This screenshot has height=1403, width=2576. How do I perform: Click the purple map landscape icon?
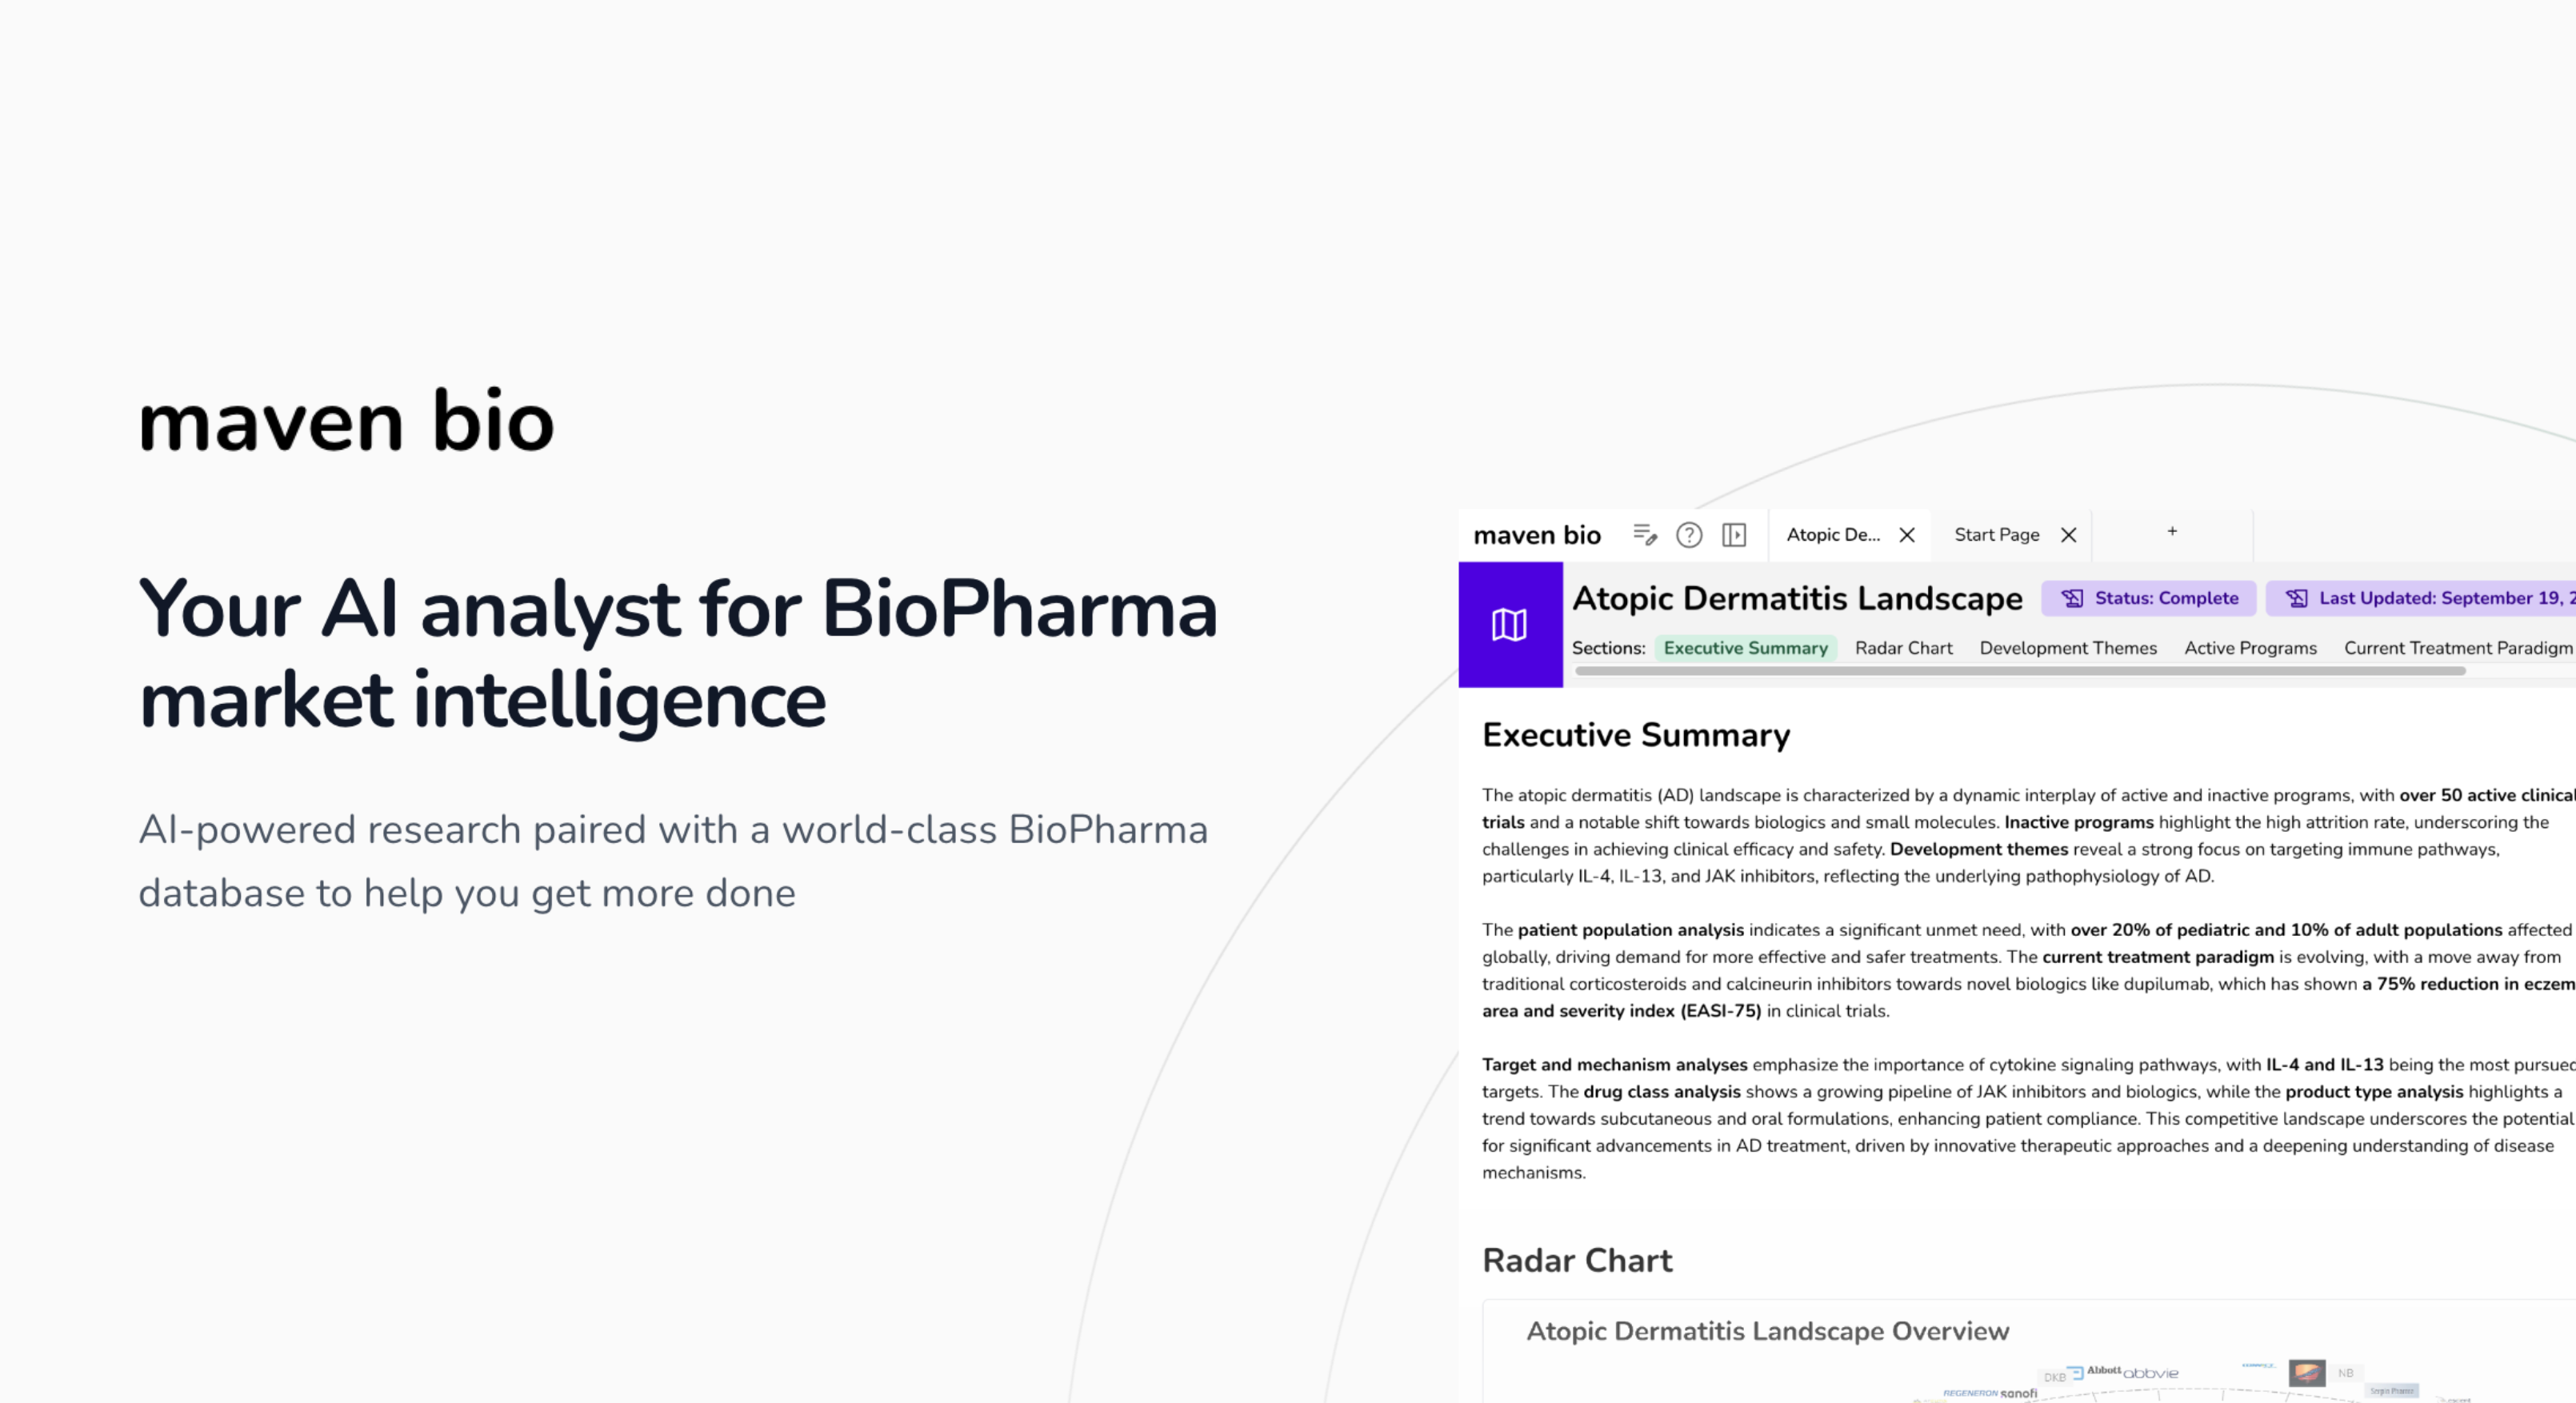1510,625
